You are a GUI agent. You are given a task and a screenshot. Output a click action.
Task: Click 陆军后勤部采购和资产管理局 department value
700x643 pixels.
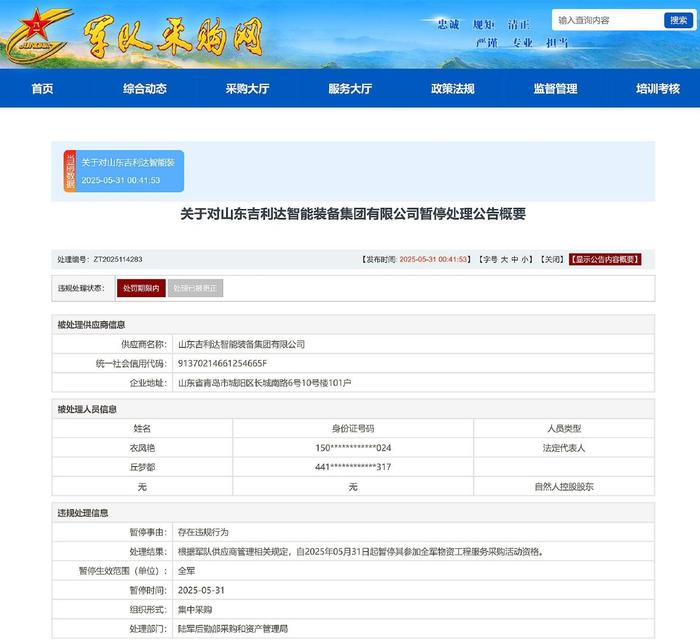[x=233, y=629]
